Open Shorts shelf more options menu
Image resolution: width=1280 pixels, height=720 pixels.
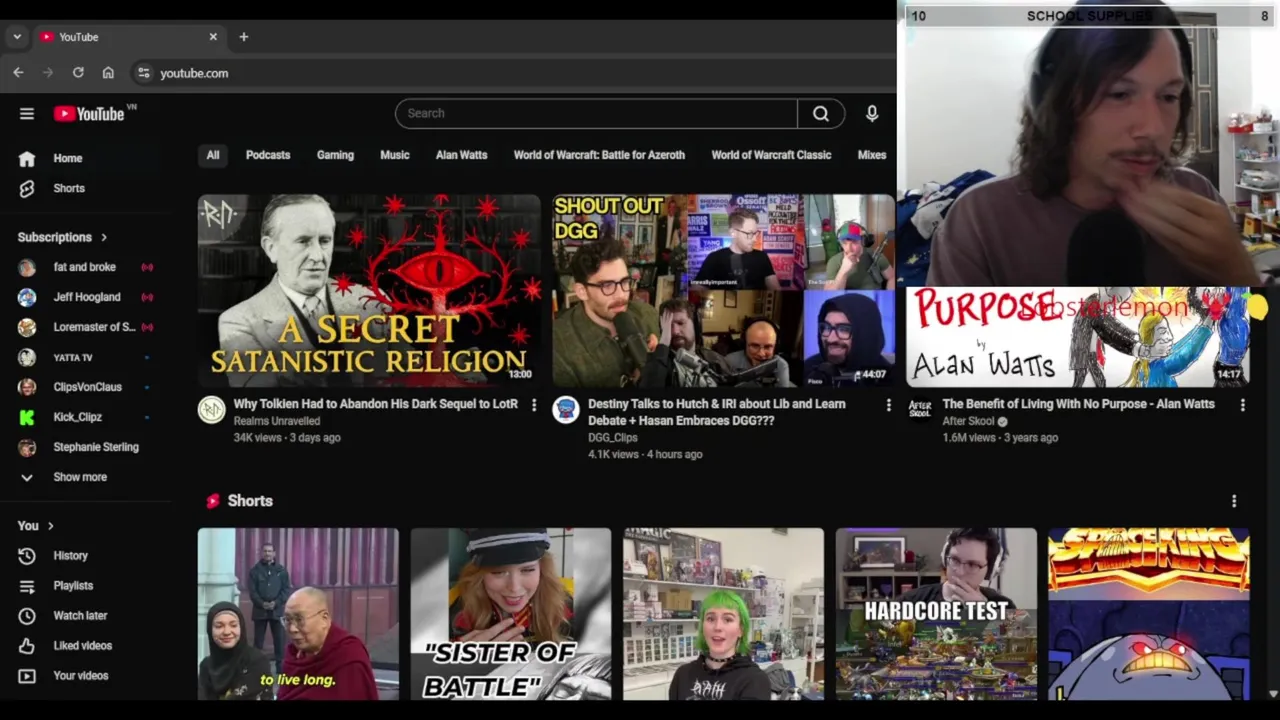point(1234,501)
